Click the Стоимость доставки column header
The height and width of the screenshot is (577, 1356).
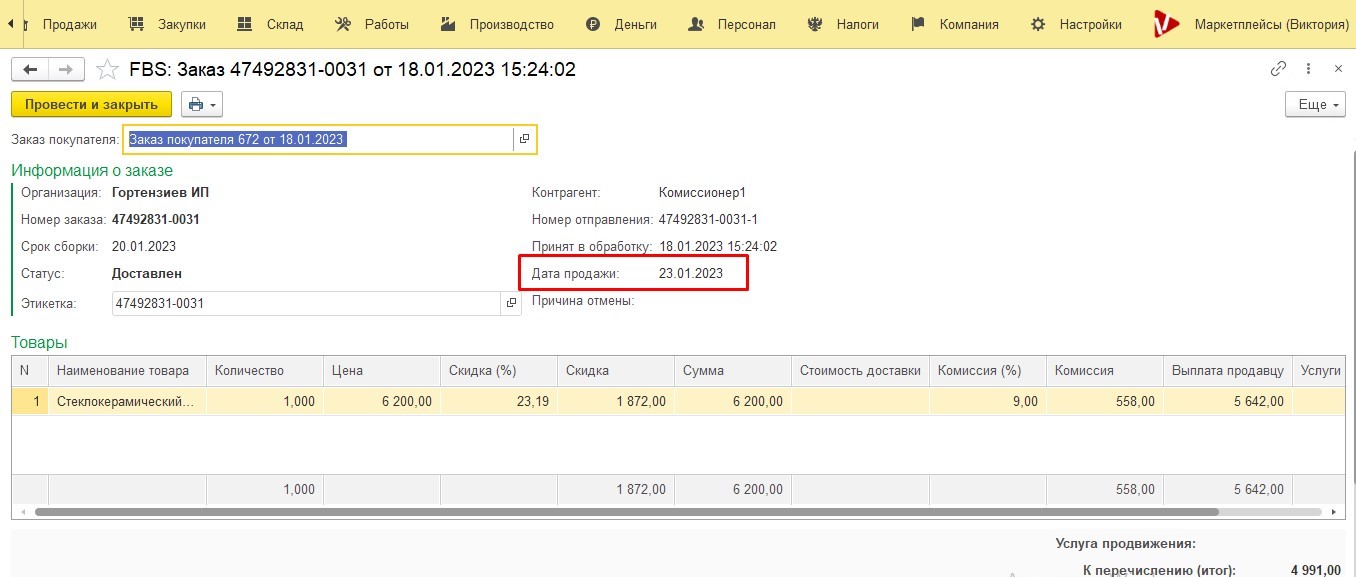point(860,370)
